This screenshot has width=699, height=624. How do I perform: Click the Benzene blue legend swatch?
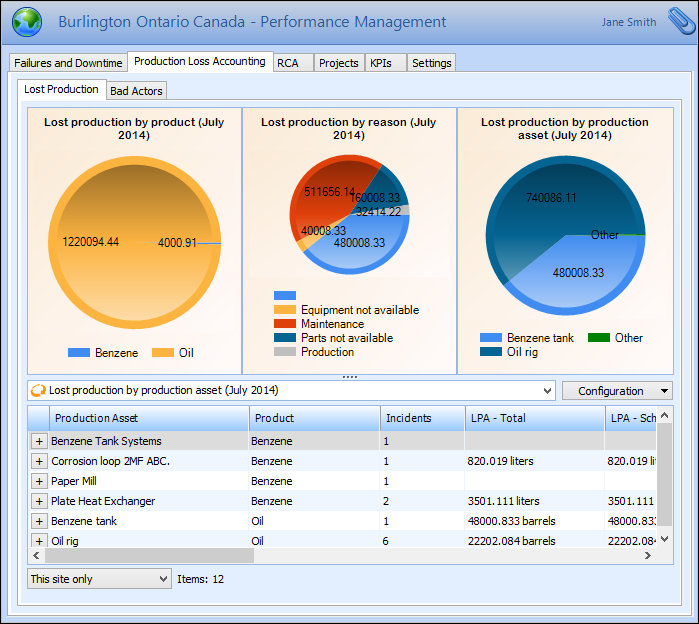tap(79, 353)
